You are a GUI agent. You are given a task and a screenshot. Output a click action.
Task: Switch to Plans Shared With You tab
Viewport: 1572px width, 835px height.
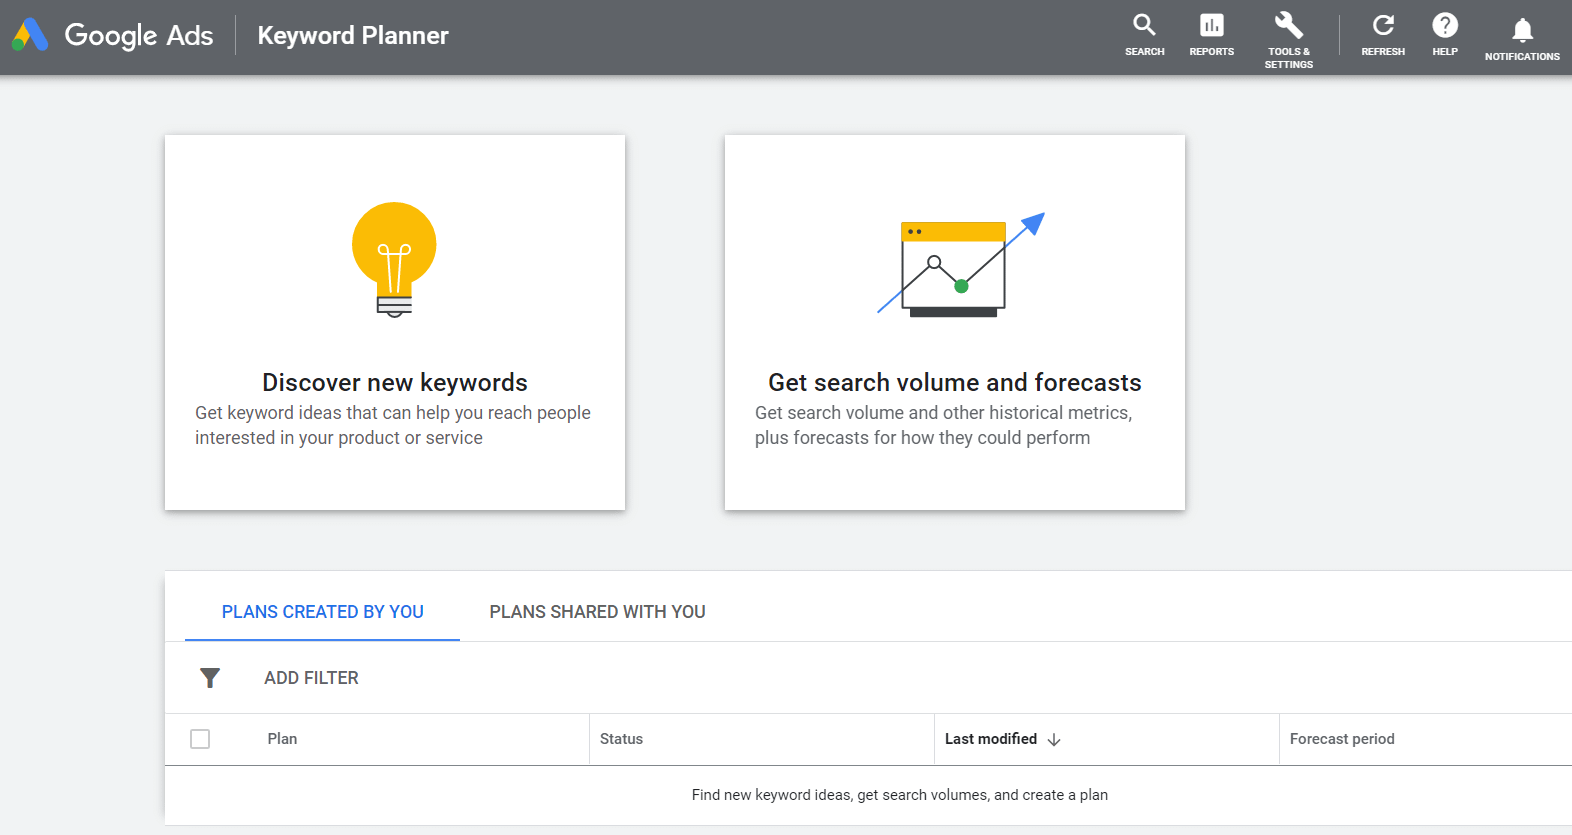pos(597,612)
